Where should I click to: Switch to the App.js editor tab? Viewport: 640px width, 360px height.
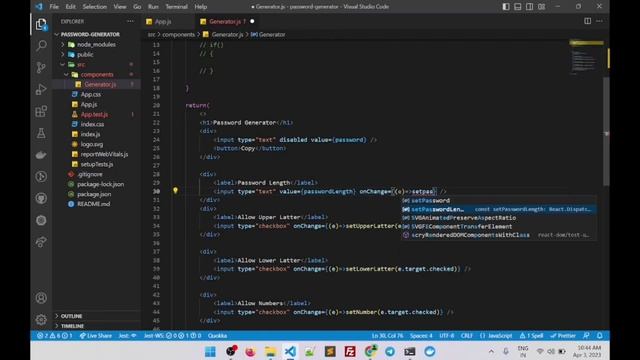point(163,21)
